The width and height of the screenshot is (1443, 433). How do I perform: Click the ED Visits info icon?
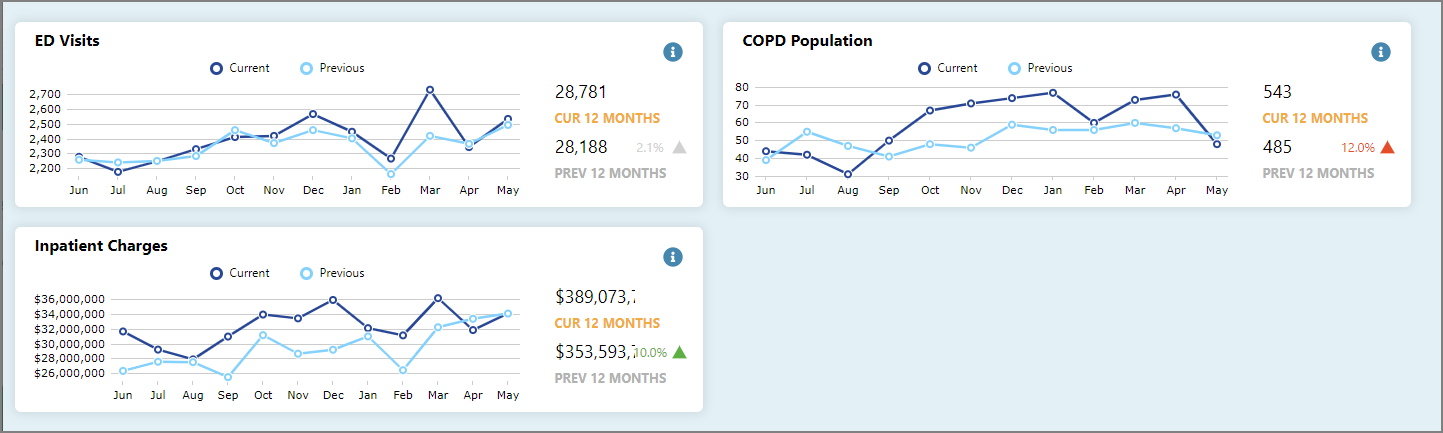pos(673,52)
